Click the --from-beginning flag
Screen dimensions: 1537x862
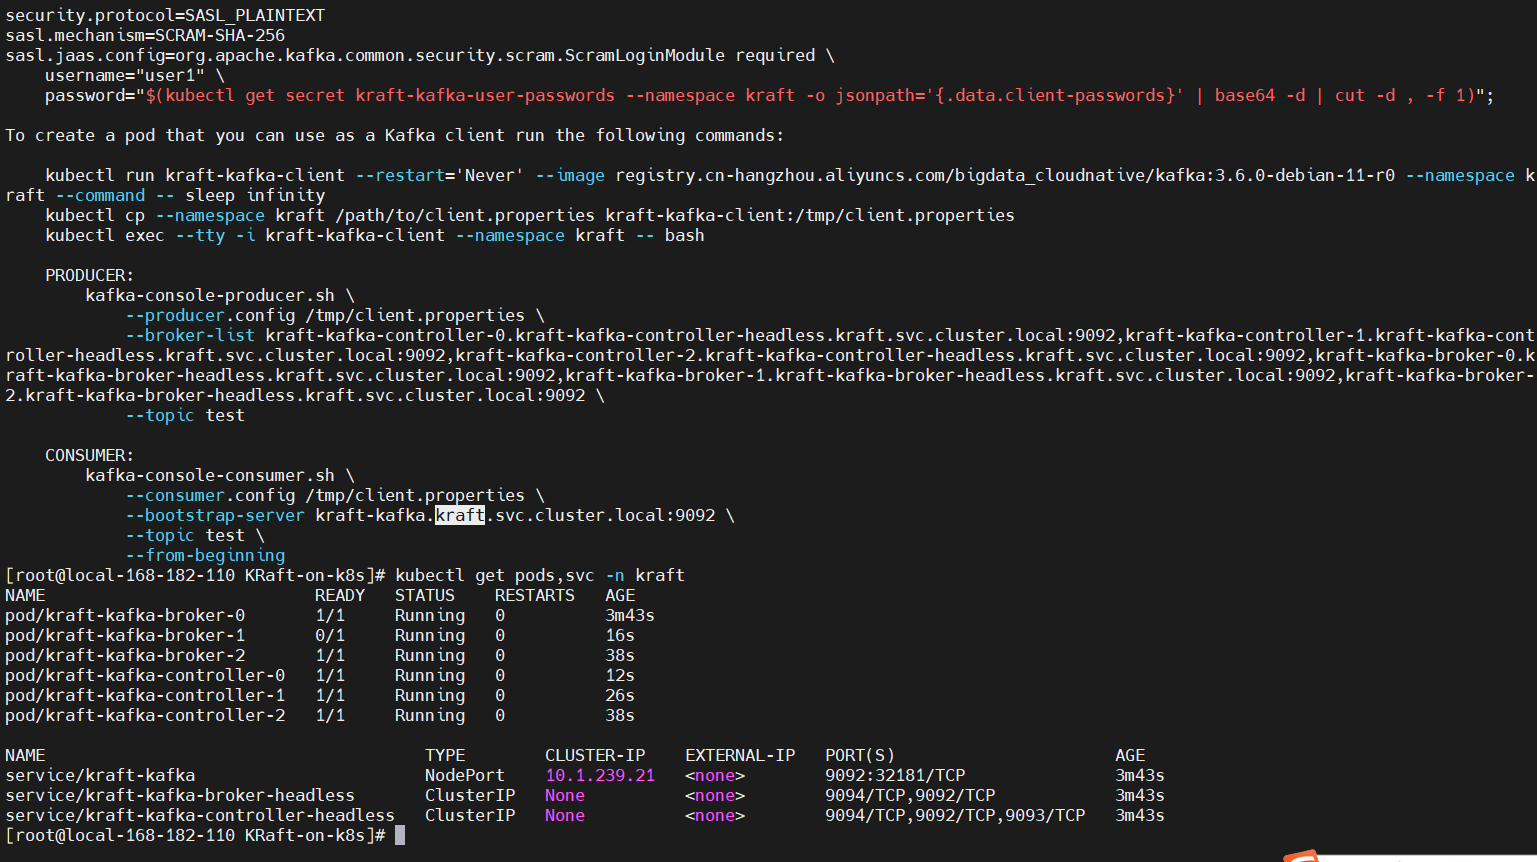point(205,556)
